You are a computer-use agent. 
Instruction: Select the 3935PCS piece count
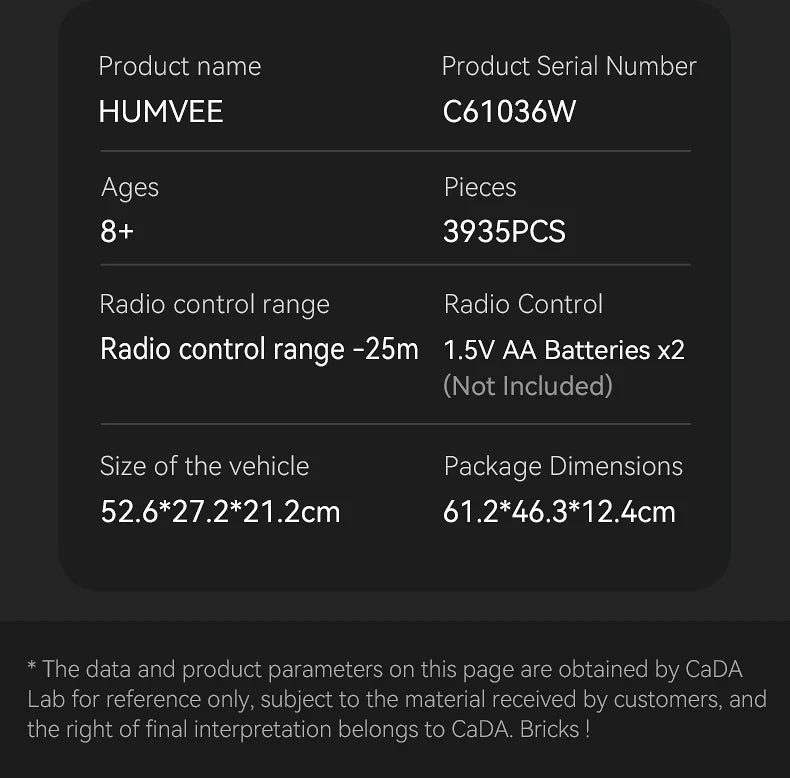(504, 232)
